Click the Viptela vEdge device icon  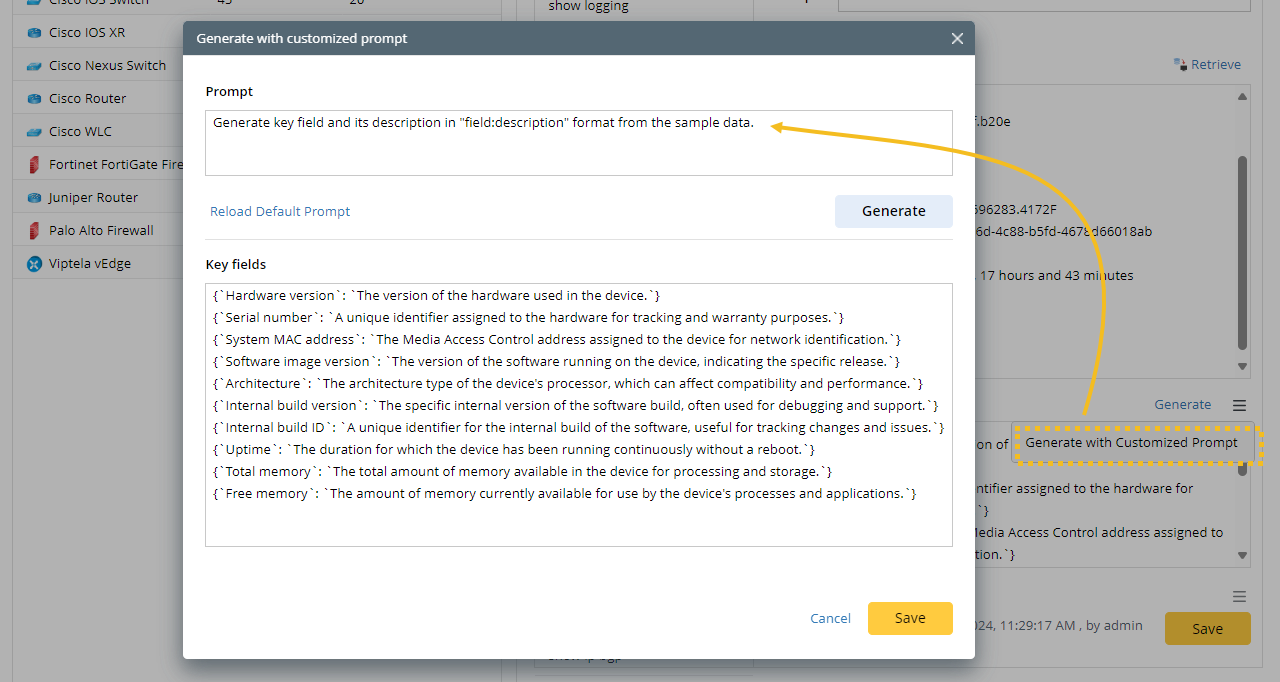[x=34, y=264]
